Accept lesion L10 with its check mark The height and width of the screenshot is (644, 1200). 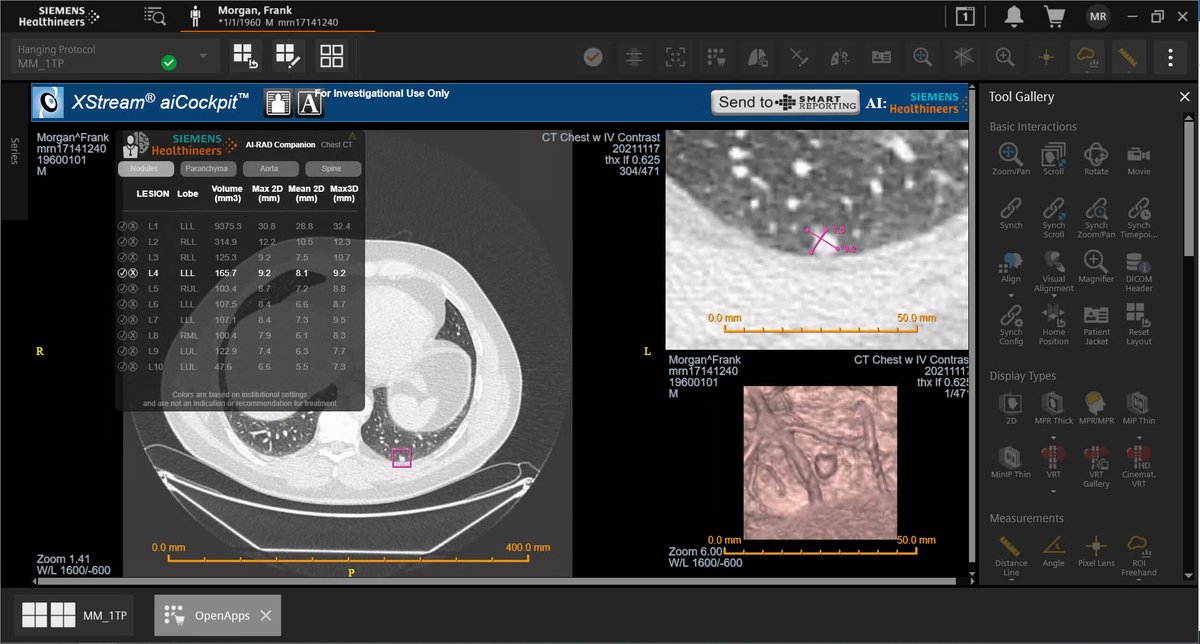pos(122,367)
